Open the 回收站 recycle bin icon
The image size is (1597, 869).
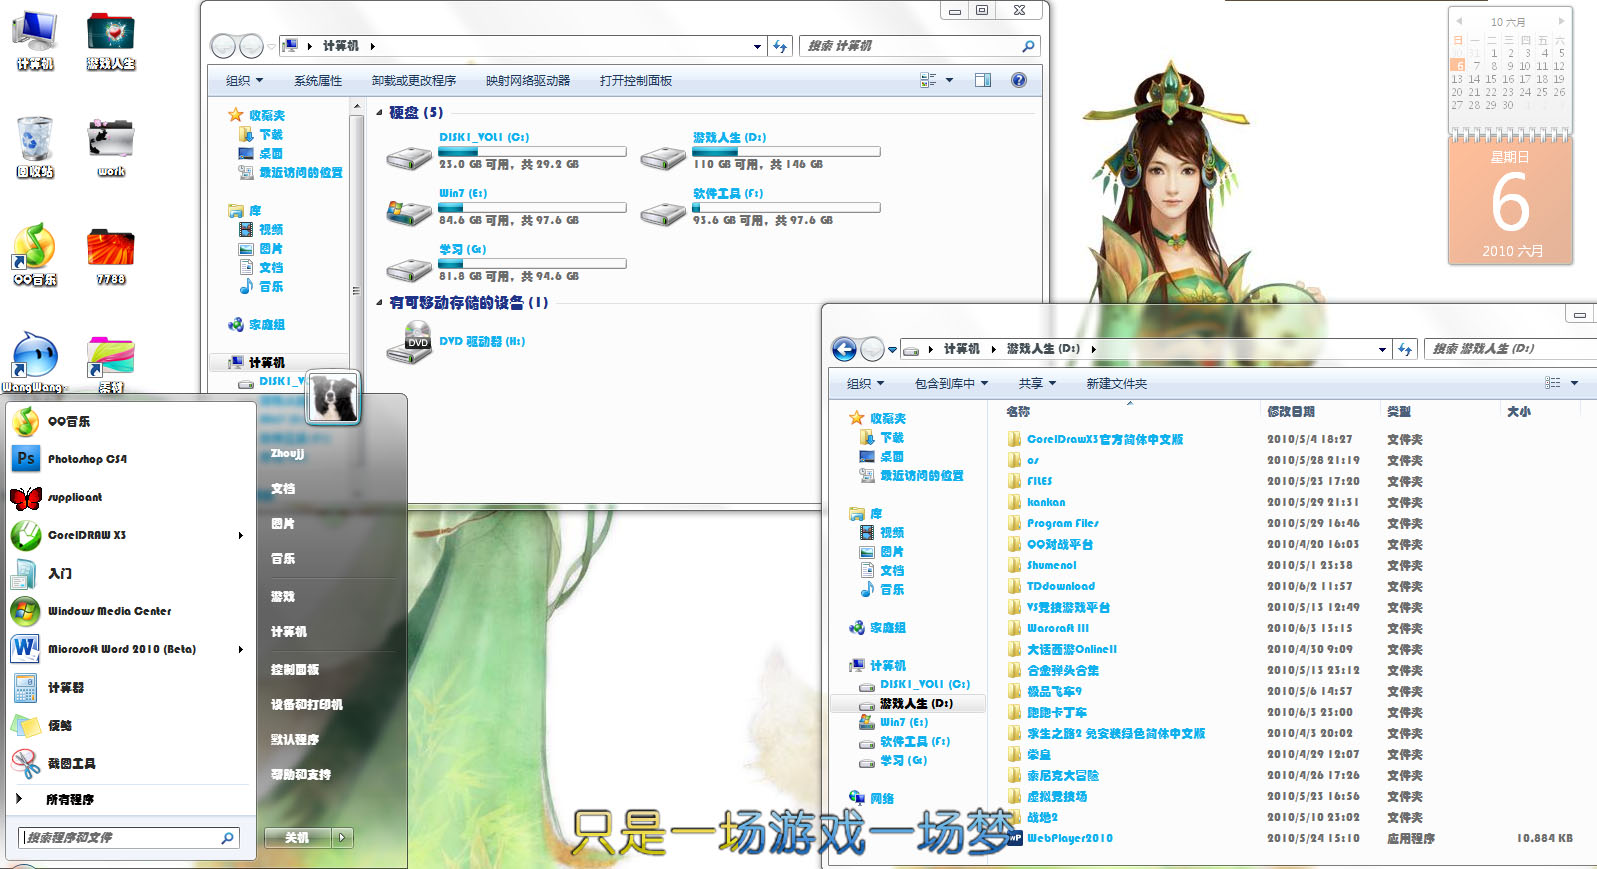coord(35,148)
